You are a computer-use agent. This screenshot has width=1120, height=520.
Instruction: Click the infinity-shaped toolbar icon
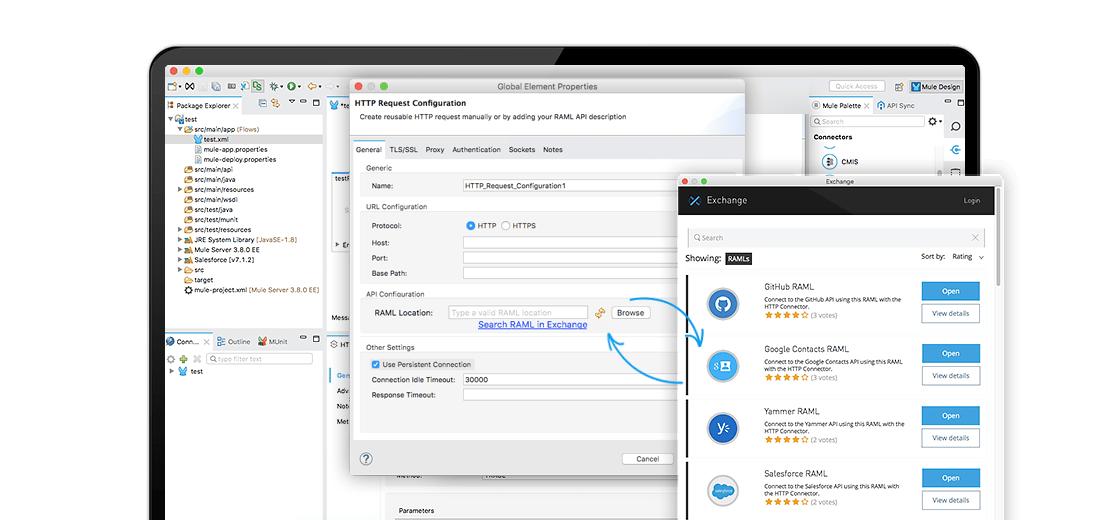[x=190, y=86]
